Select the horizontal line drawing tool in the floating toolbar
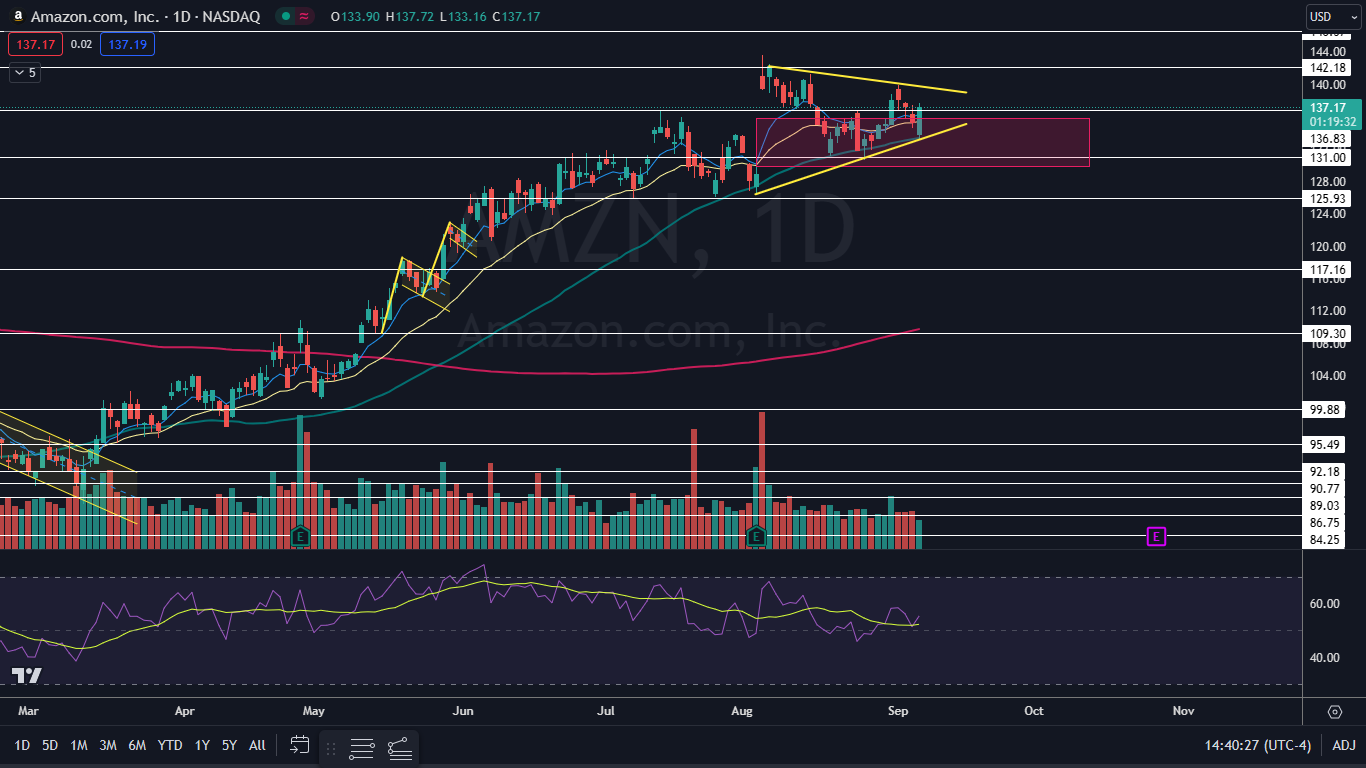This screenshot has height=768, width=1366. pyautogui.click(x=362, y=747)
